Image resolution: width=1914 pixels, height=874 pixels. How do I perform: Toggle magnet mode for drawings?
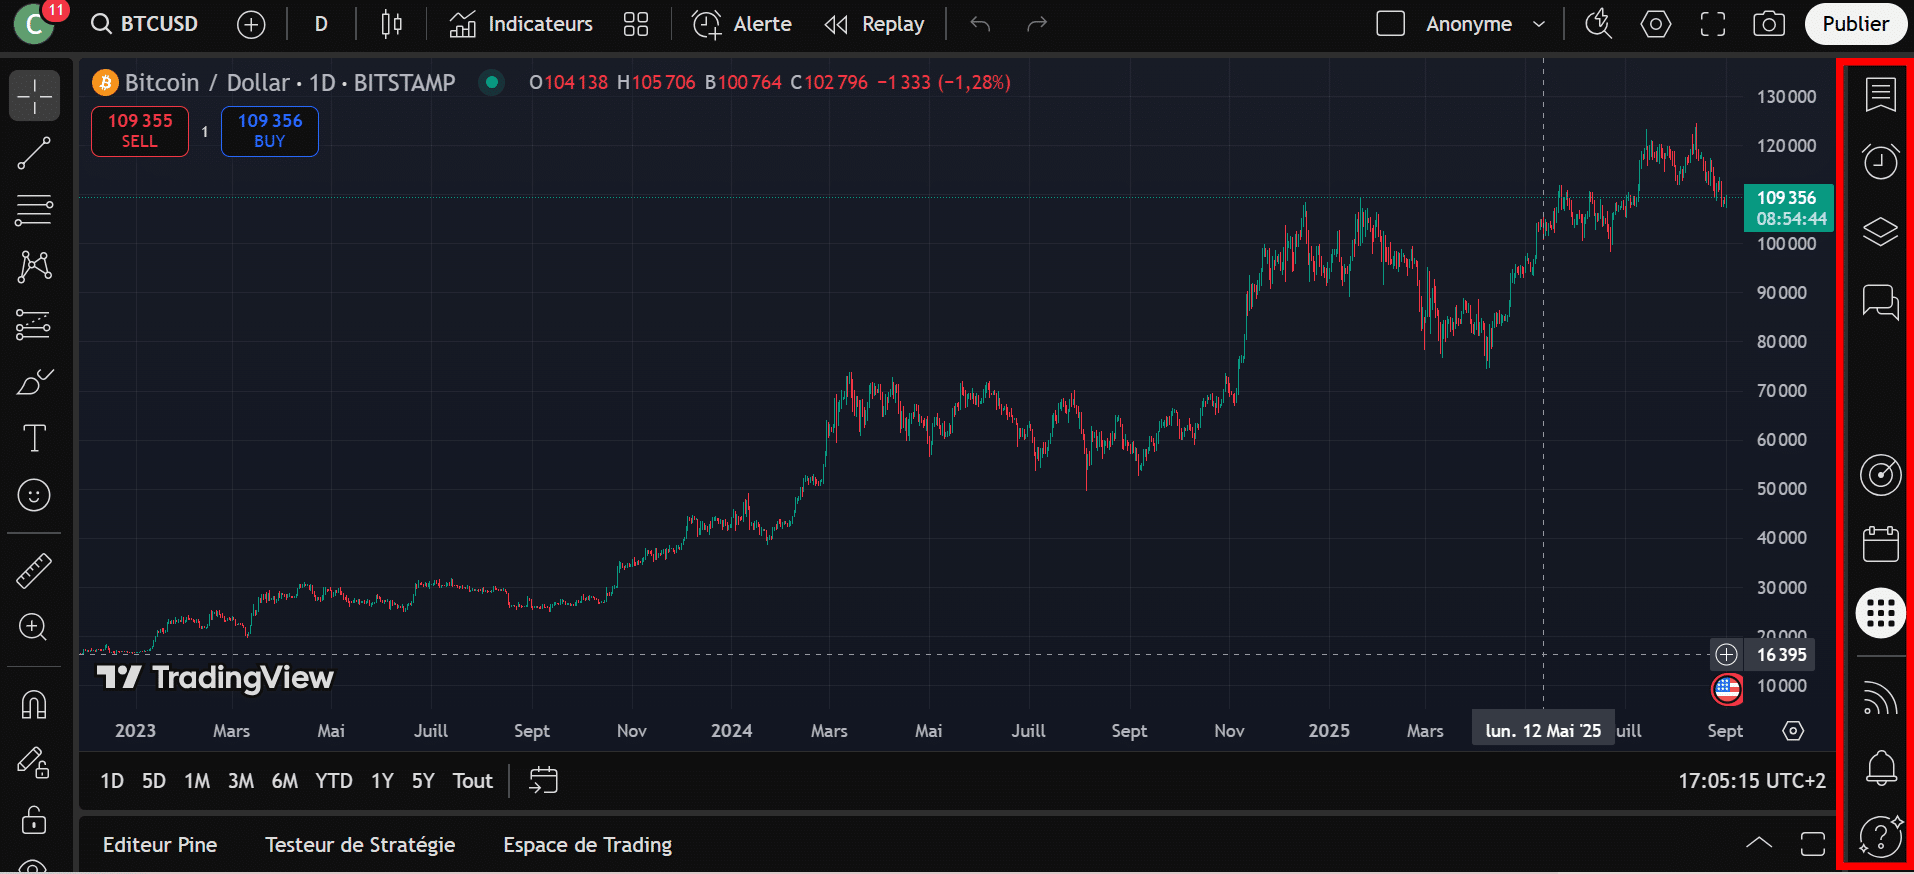(34, 705)
